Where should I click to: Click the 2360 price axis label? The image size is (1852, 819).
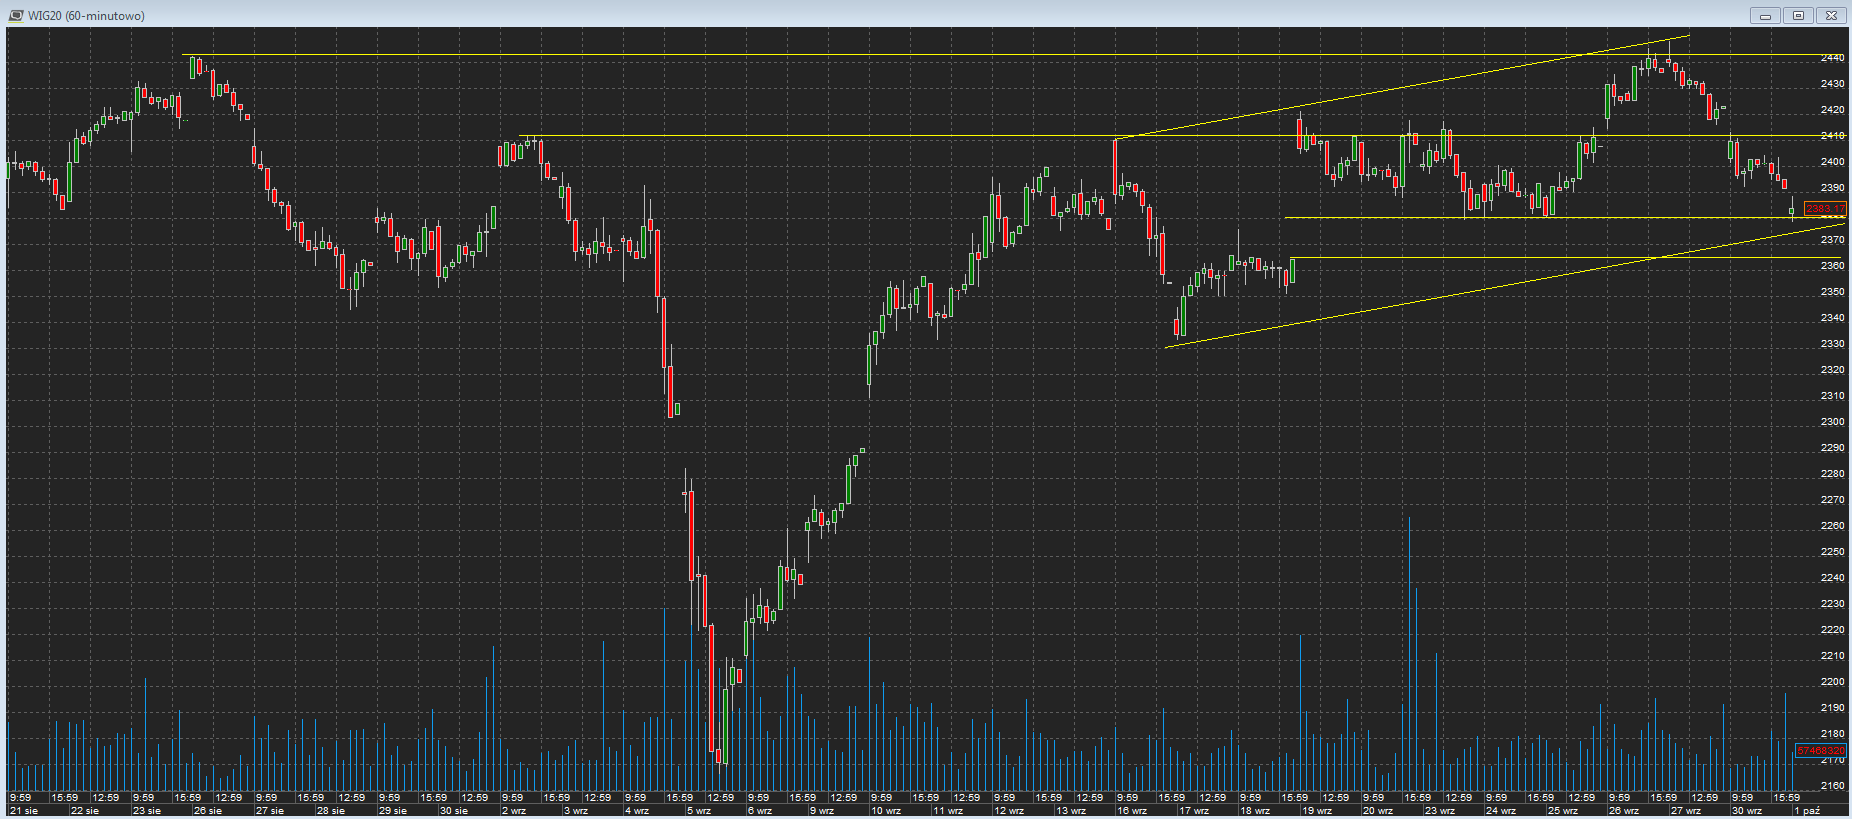1833,266
